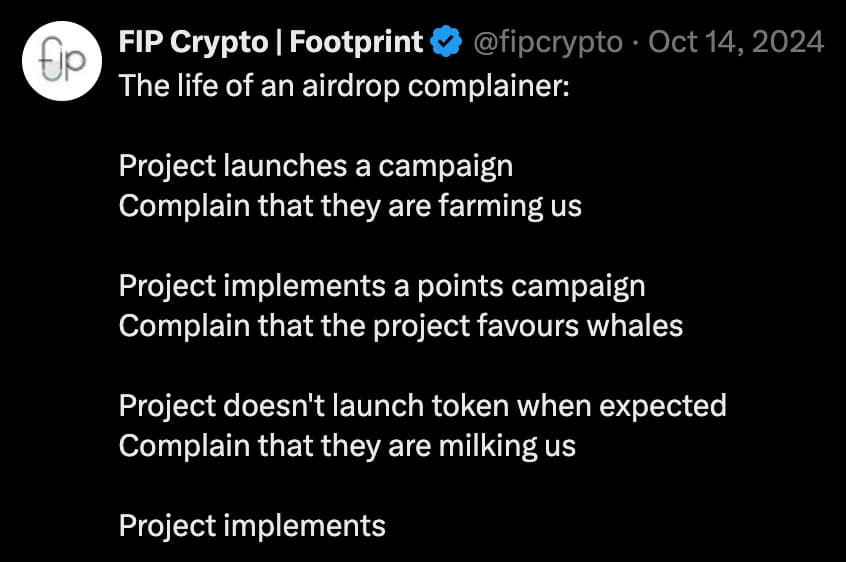The image size is (846, 562).
Task: Open the Oct 14, 2024 timestamp
Action: pos(736,42)
